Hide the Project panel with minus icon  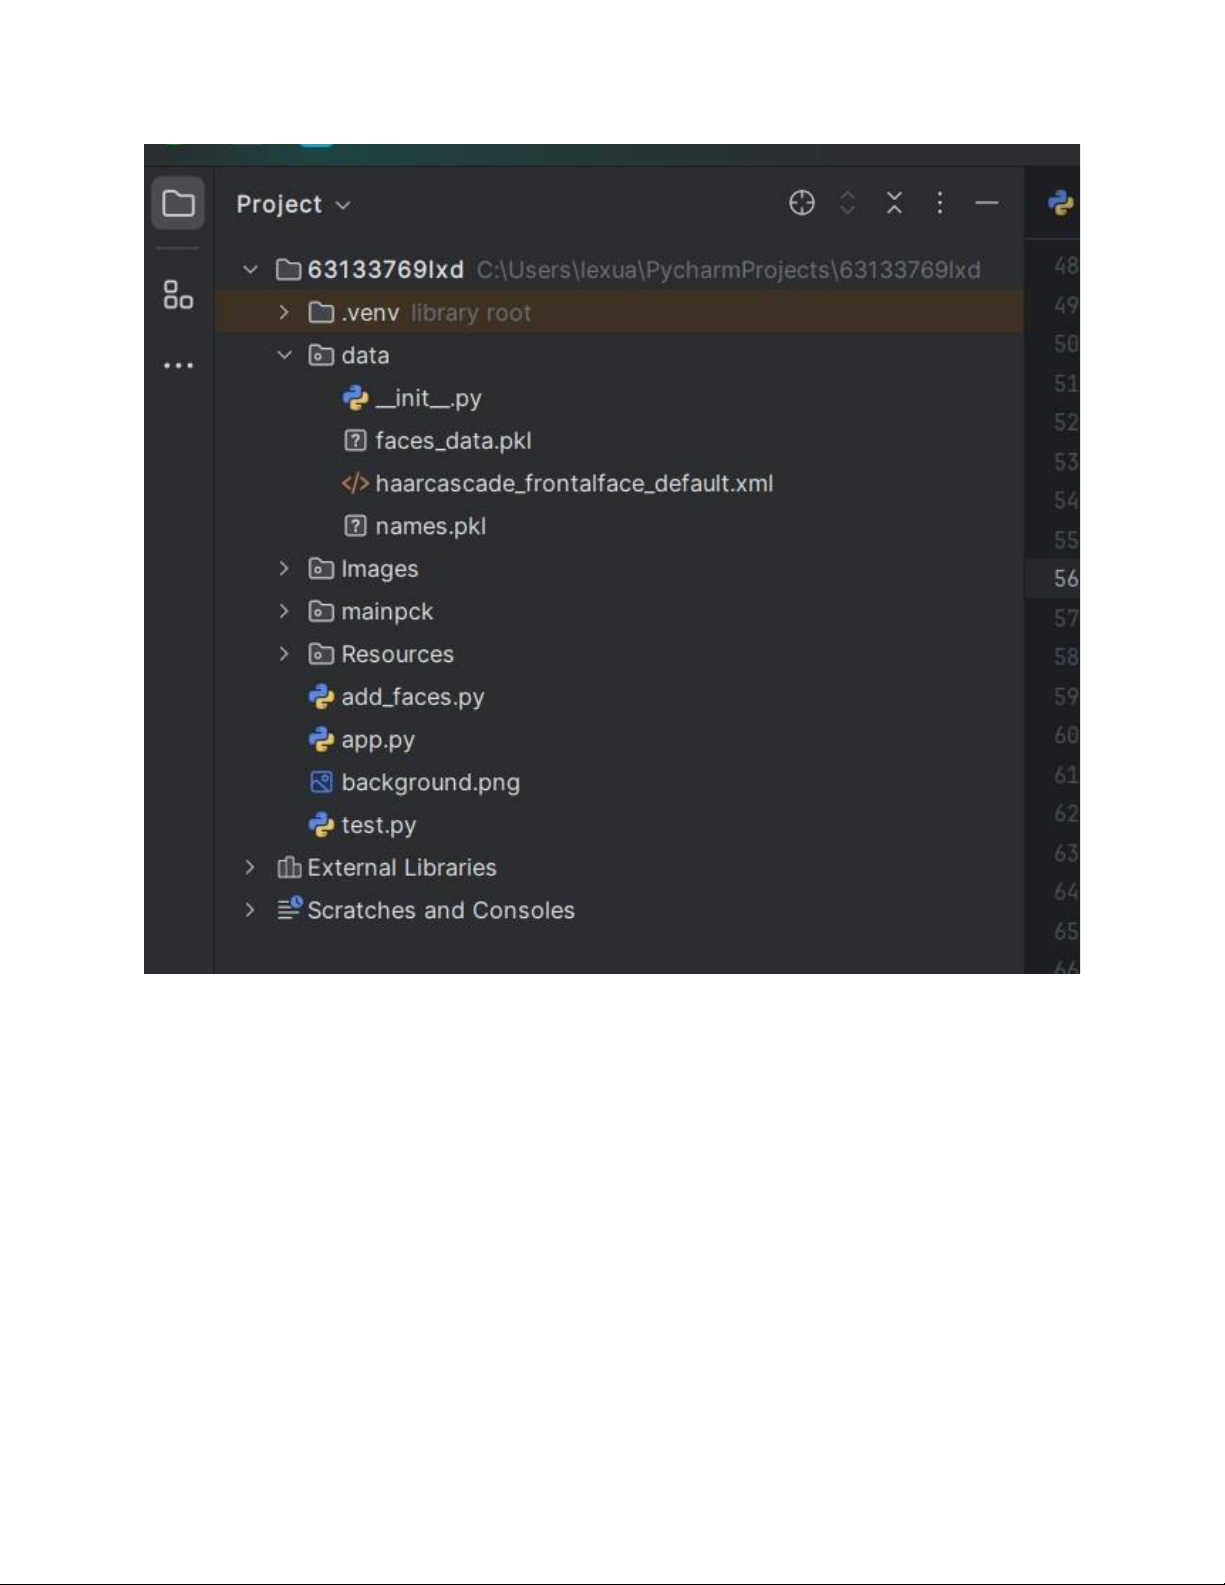point(987,203)
